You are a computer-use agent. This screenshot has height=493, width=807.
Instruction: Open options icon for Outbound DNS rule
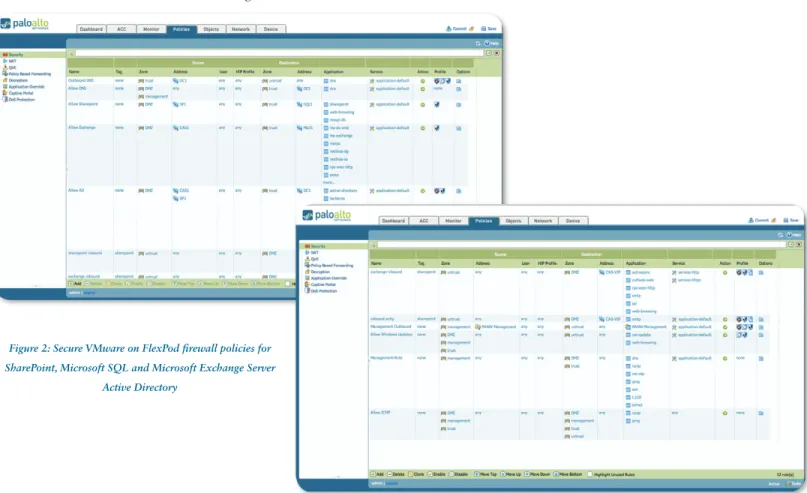pos(459,81)
